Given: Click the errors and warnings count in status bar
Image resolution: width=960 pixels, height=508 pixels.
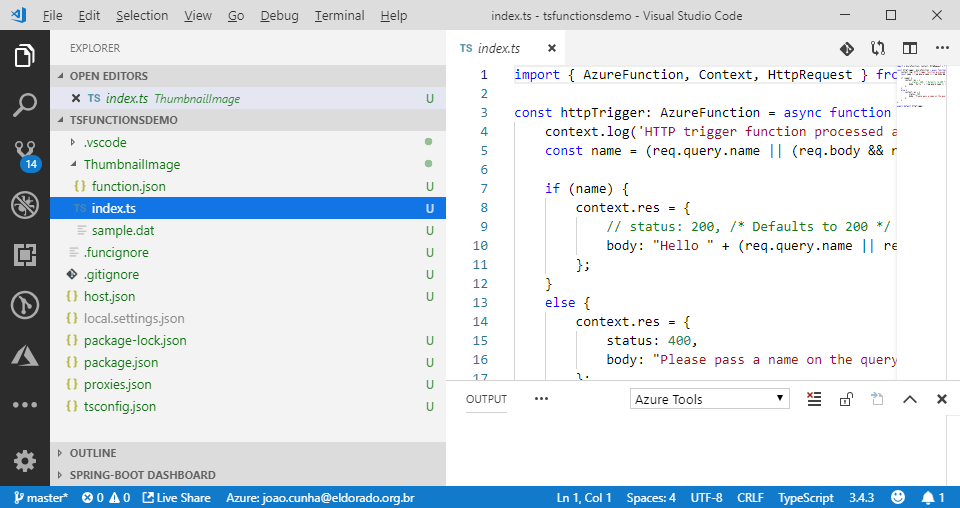Looking at the screenshot, I should [x=106, y=498].
